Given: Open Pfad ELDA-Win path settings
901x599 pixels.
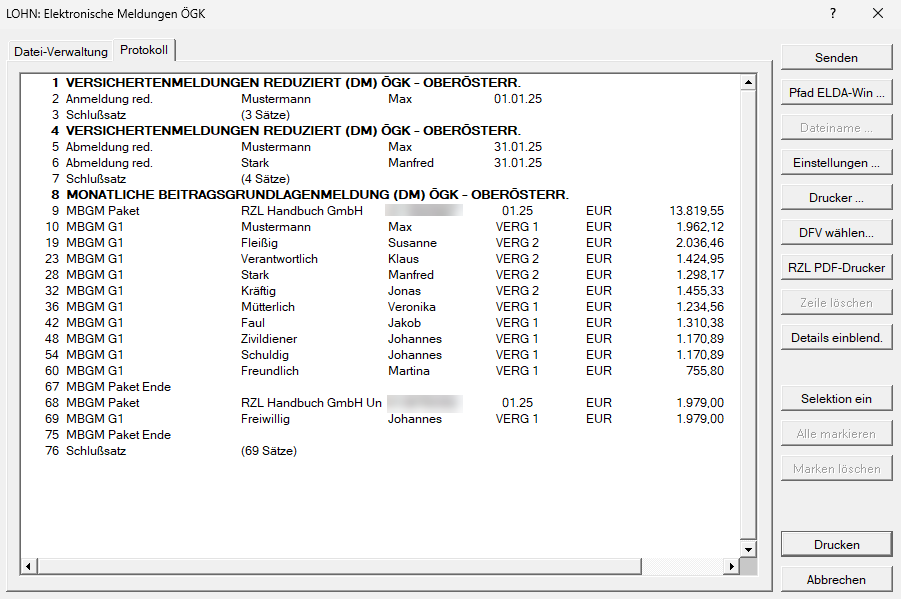Looking at the screenshot, I should [836, 93].
